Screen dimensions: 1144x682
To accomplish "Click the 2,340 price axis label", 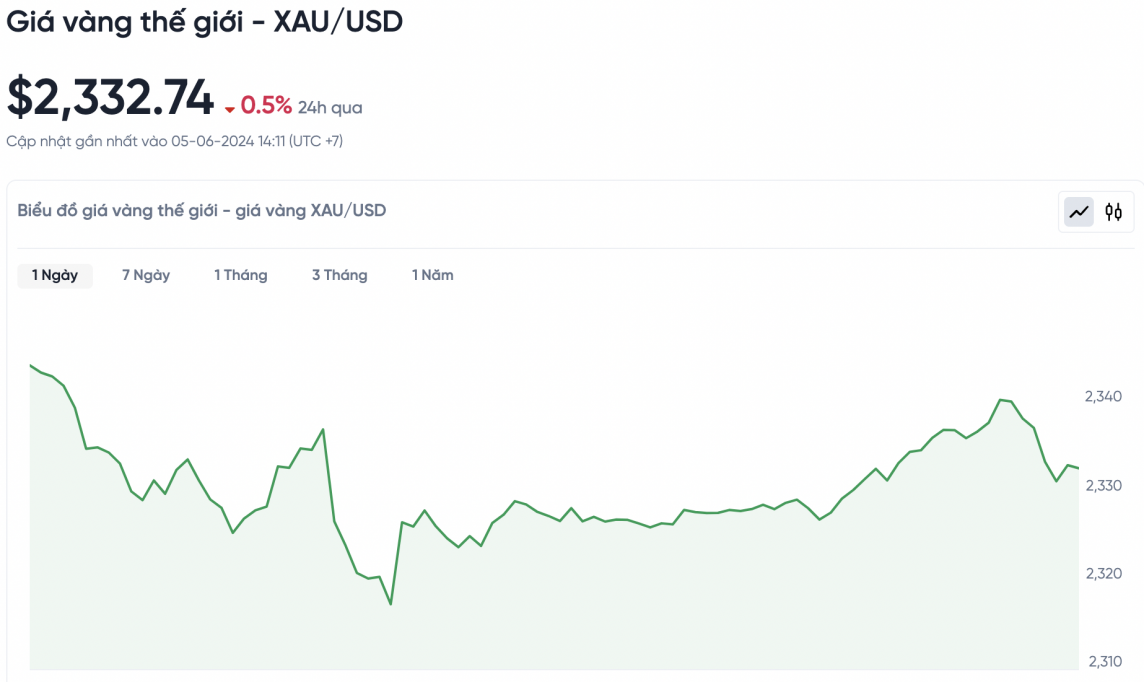I will 1103,397.
